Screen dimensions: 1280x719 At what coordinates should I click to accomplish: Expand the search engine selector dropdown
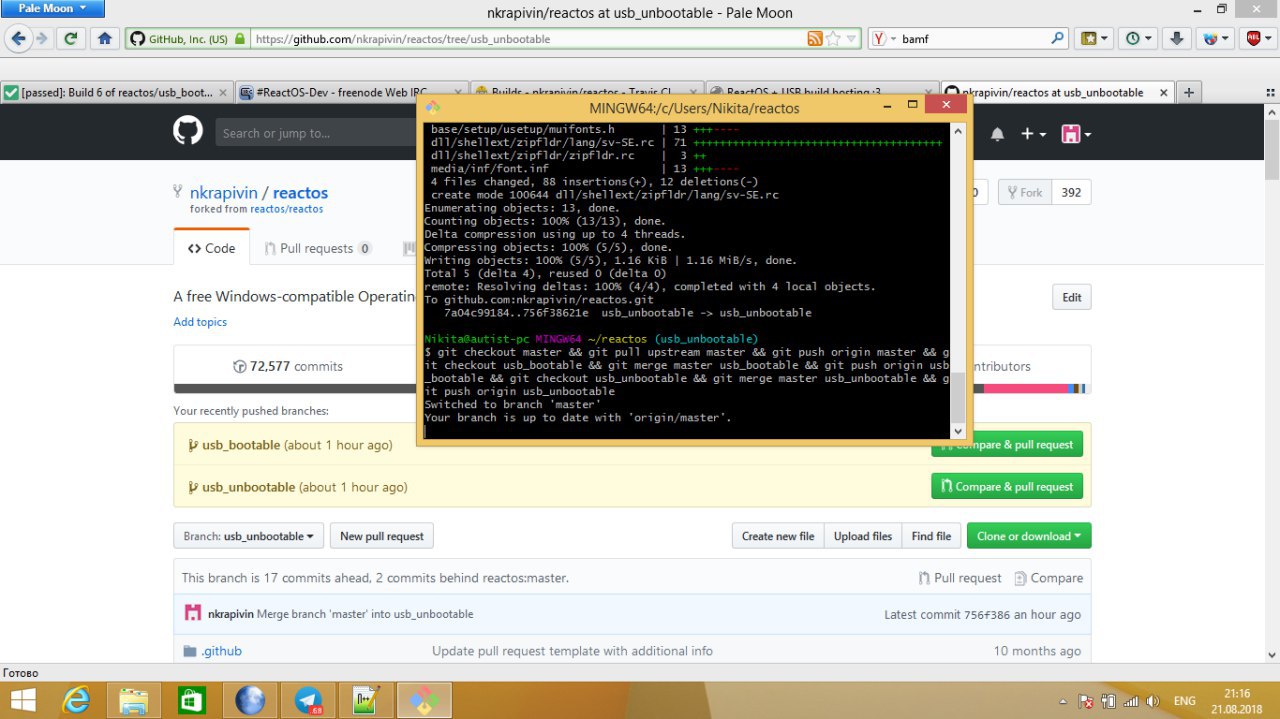tap(885, 39)
